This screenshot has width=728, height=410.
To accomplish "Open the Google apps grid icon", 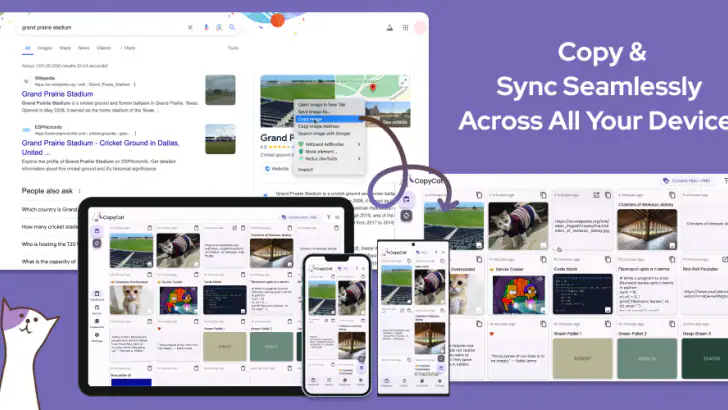I will tap(405, 28).
